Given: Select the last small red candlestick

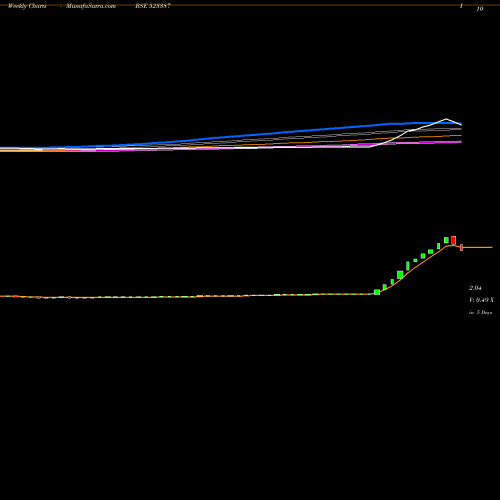Looking at the screenshot, I should pyautogui.click(x=461, y=247).
